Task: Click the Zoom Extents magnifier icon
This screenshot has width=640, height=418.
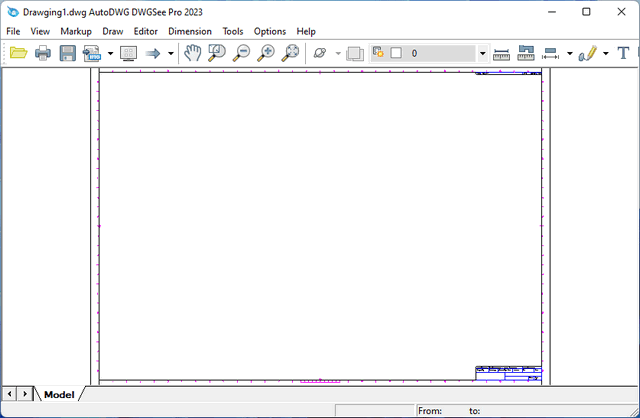Action: coord(291,53)
